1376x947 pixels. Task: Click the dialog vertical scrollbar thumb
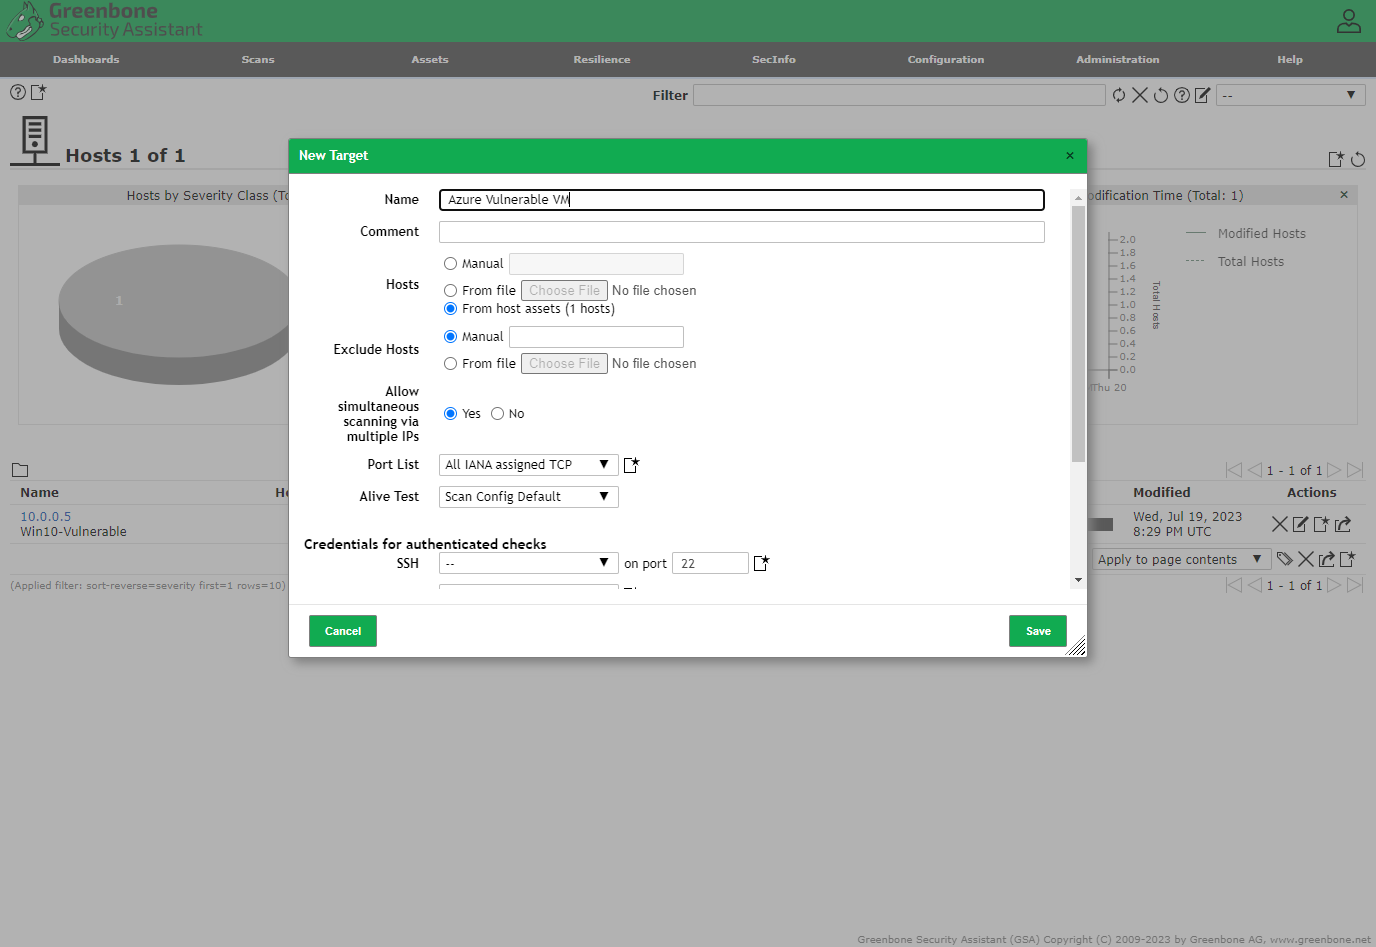coord(1078,333)
